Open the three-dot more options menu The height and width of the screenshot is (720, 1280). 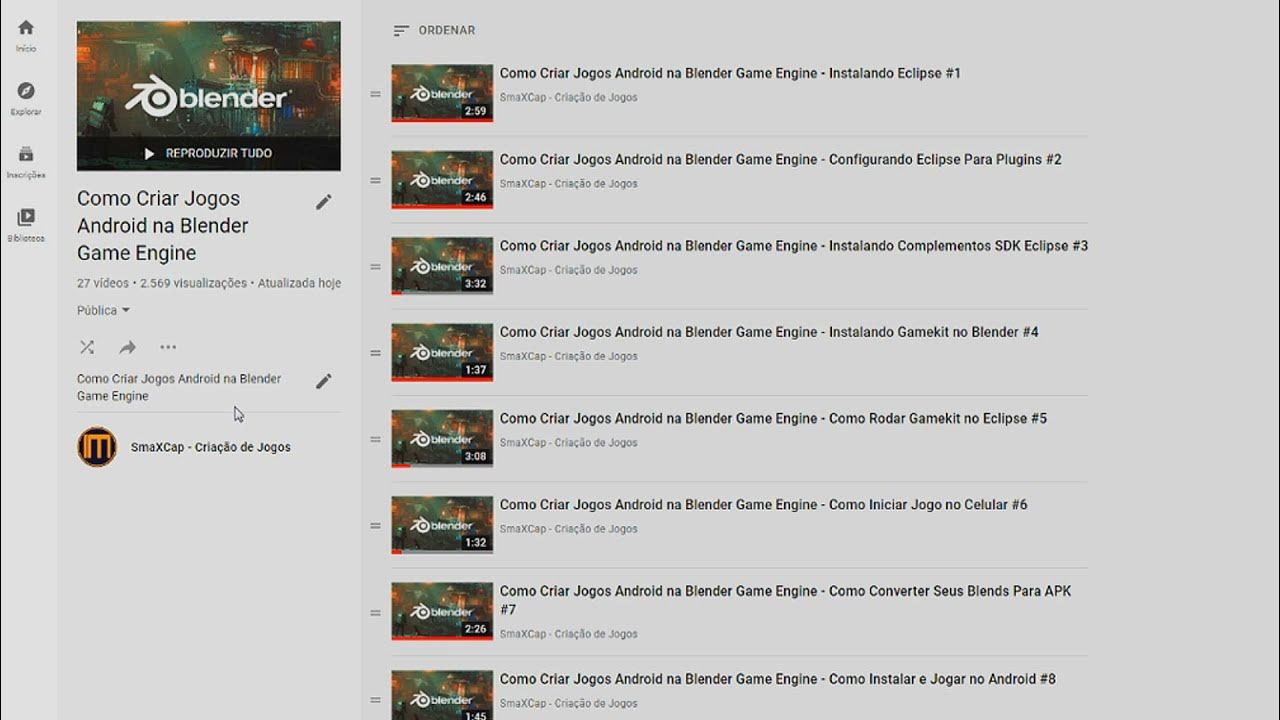pos(168,347)
